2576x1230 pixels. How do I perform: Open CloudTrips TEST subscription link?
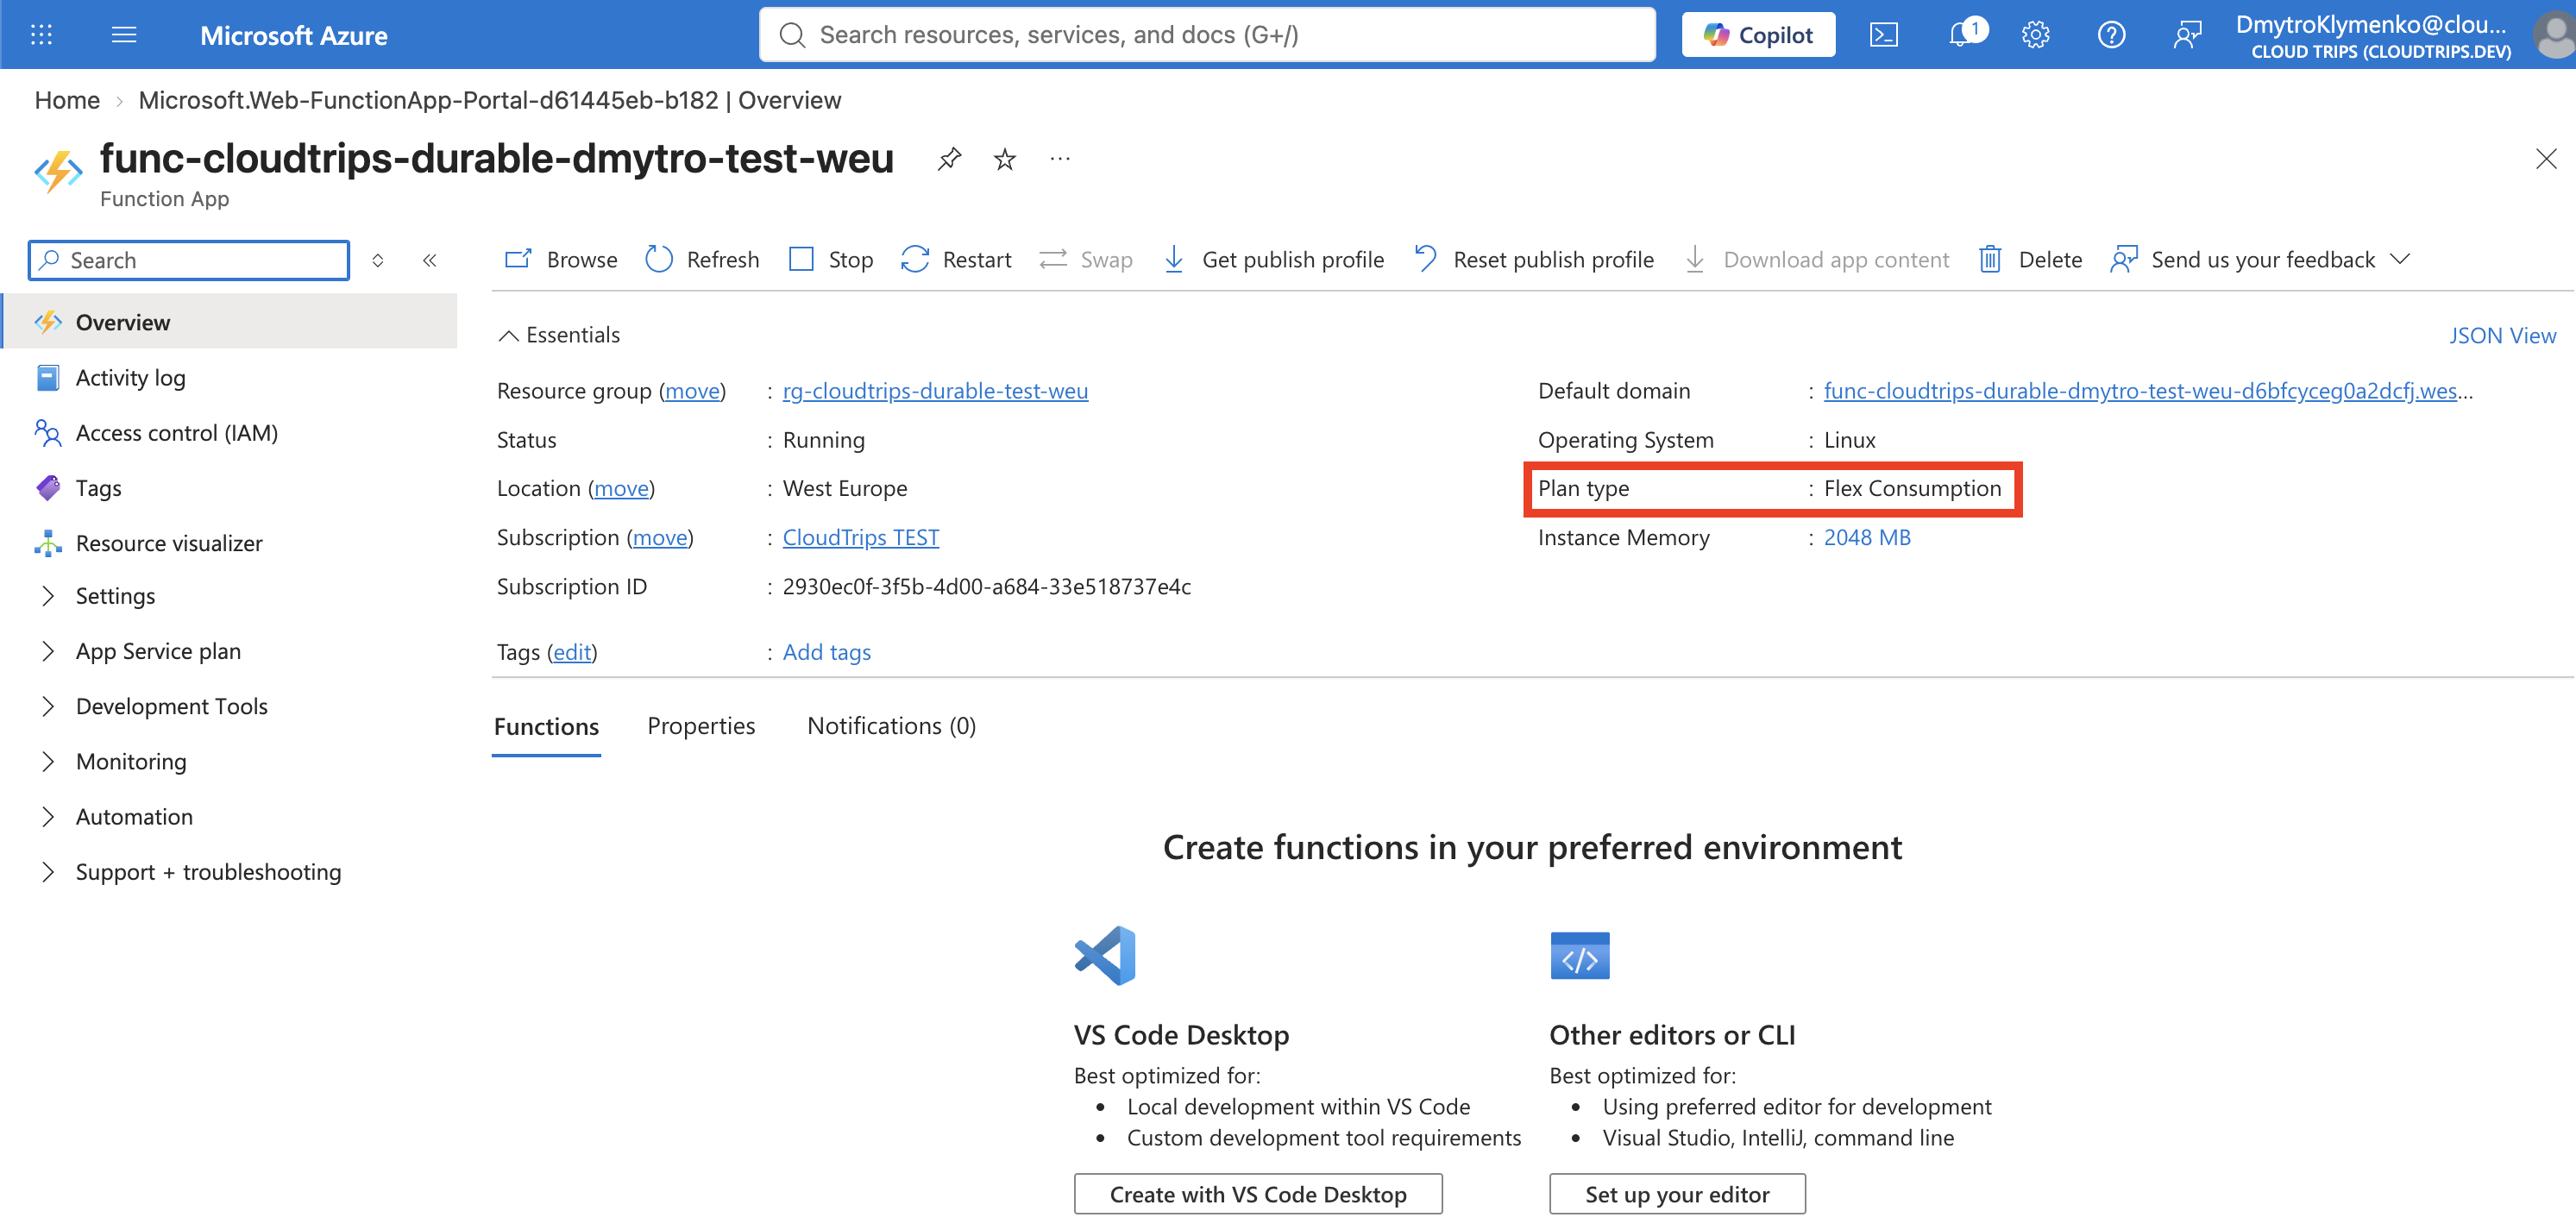(861, 538)
